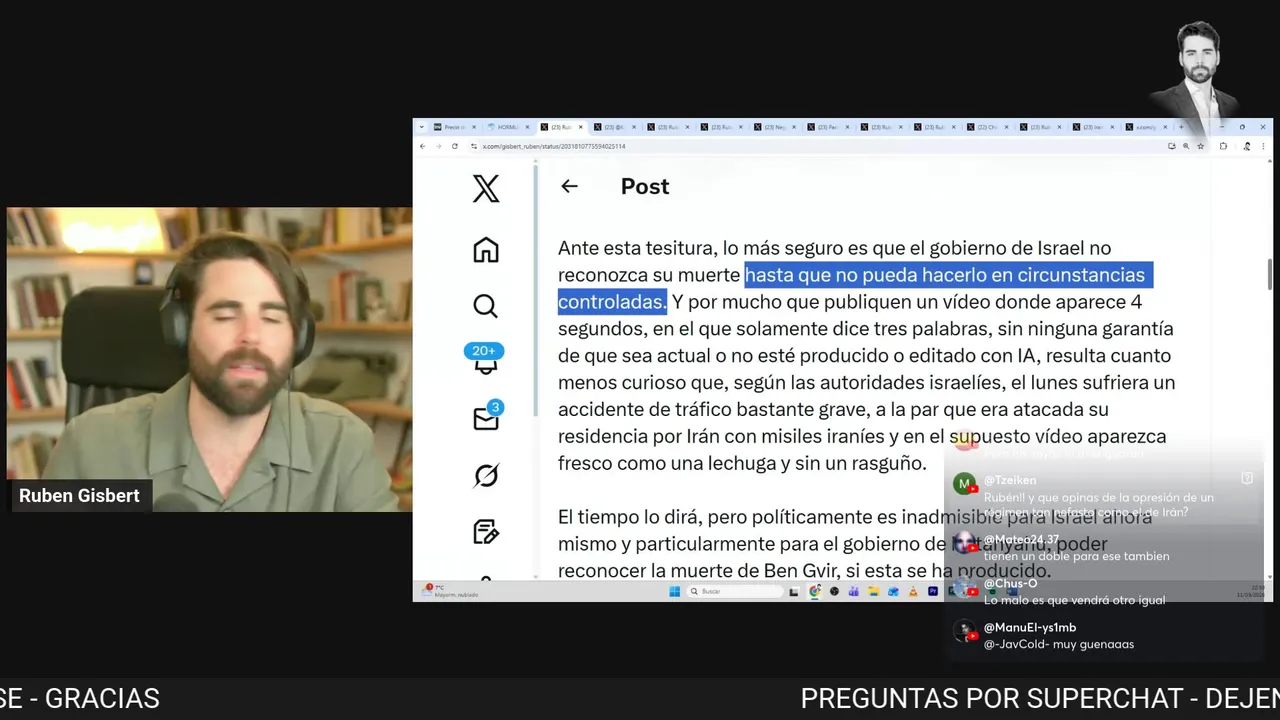Go back using the Post arrow

tap(569, 186)
